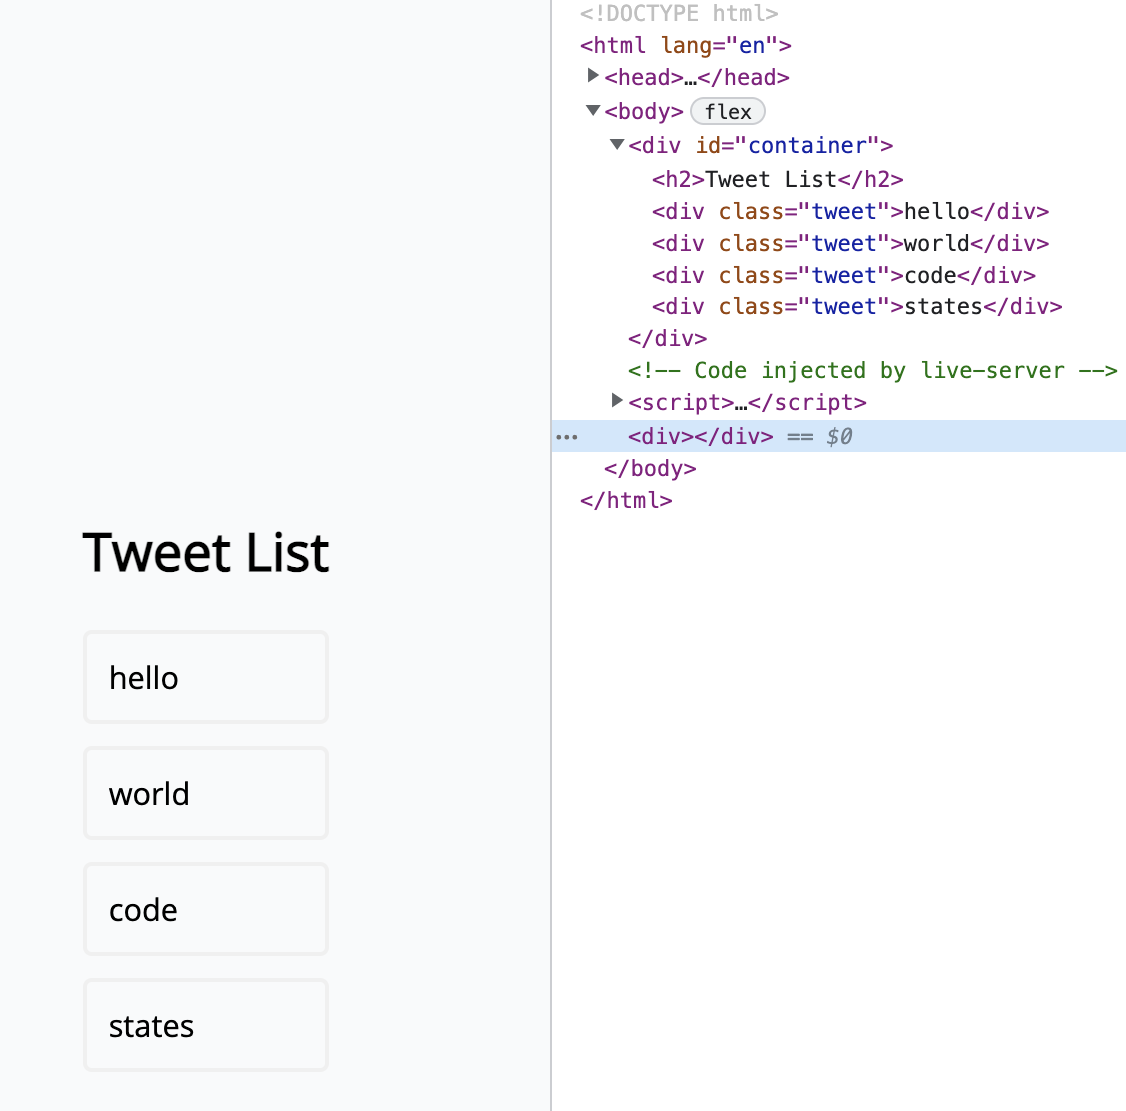Screen dimensions: 1126x1111
Task: Click the html lang element line
Action: (685, 45)
